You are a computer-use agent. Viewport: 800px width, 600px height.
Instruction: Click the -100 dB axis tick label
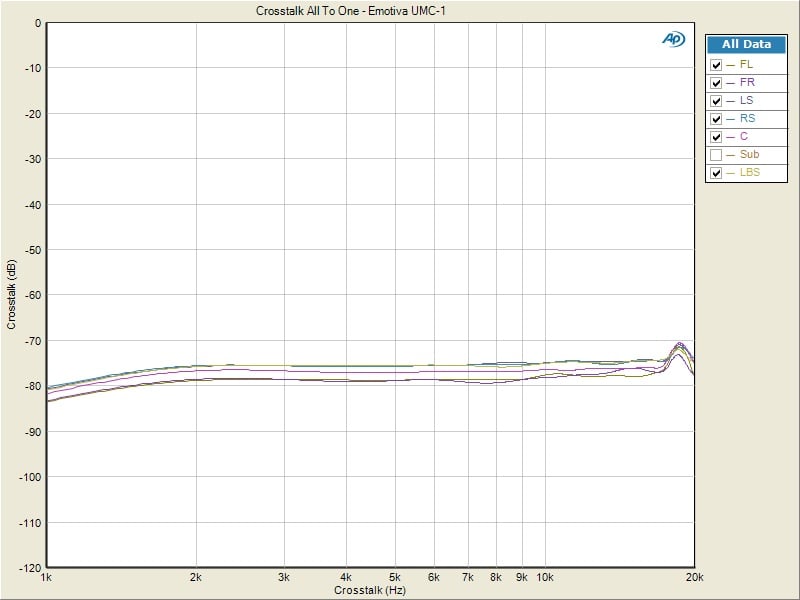[30, 477]
